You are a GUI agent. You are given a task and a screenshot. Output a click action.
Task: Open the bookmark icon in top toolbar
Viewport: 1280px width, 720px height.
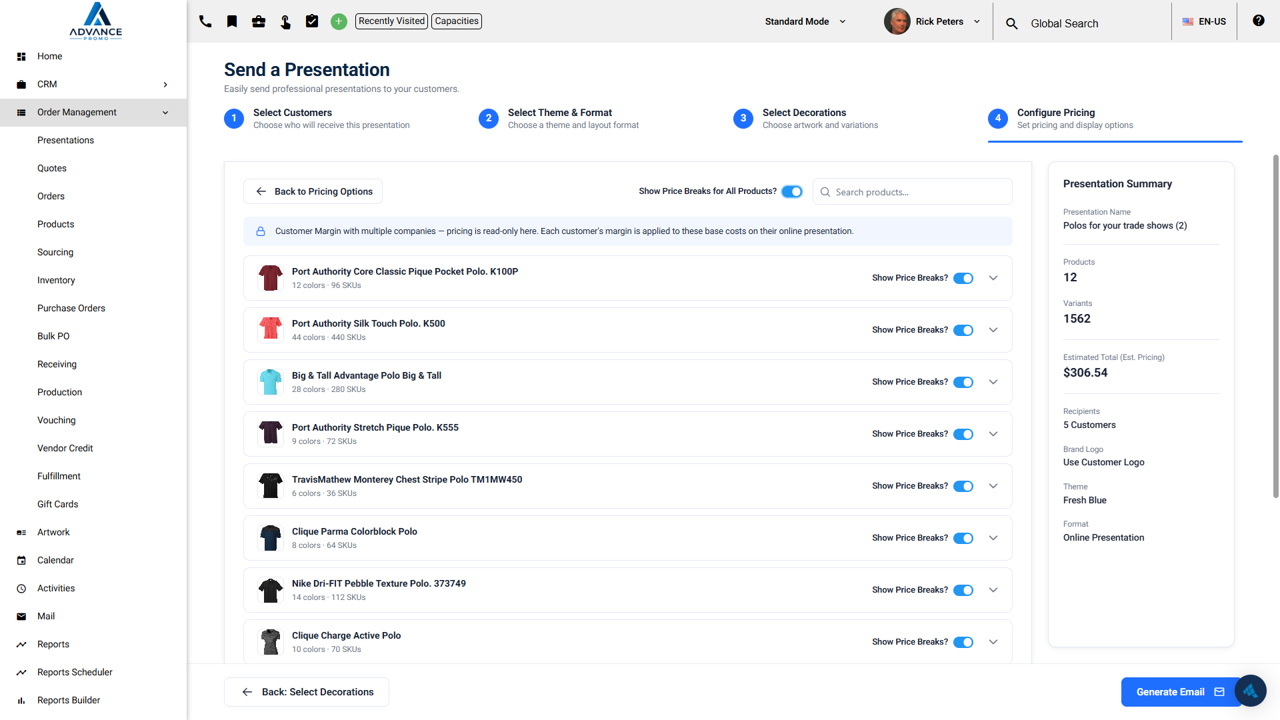coord(232,21)
